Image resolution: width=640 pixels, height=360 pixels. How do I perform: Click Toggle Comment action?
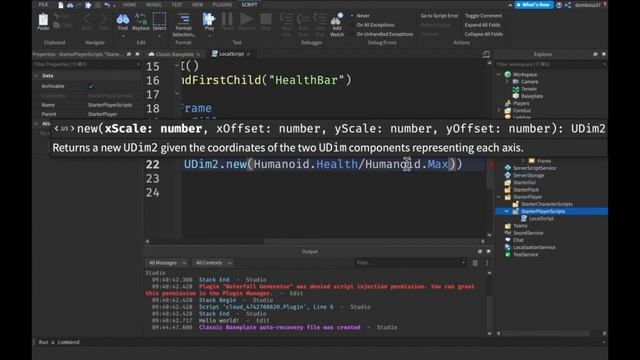point(483,16)
